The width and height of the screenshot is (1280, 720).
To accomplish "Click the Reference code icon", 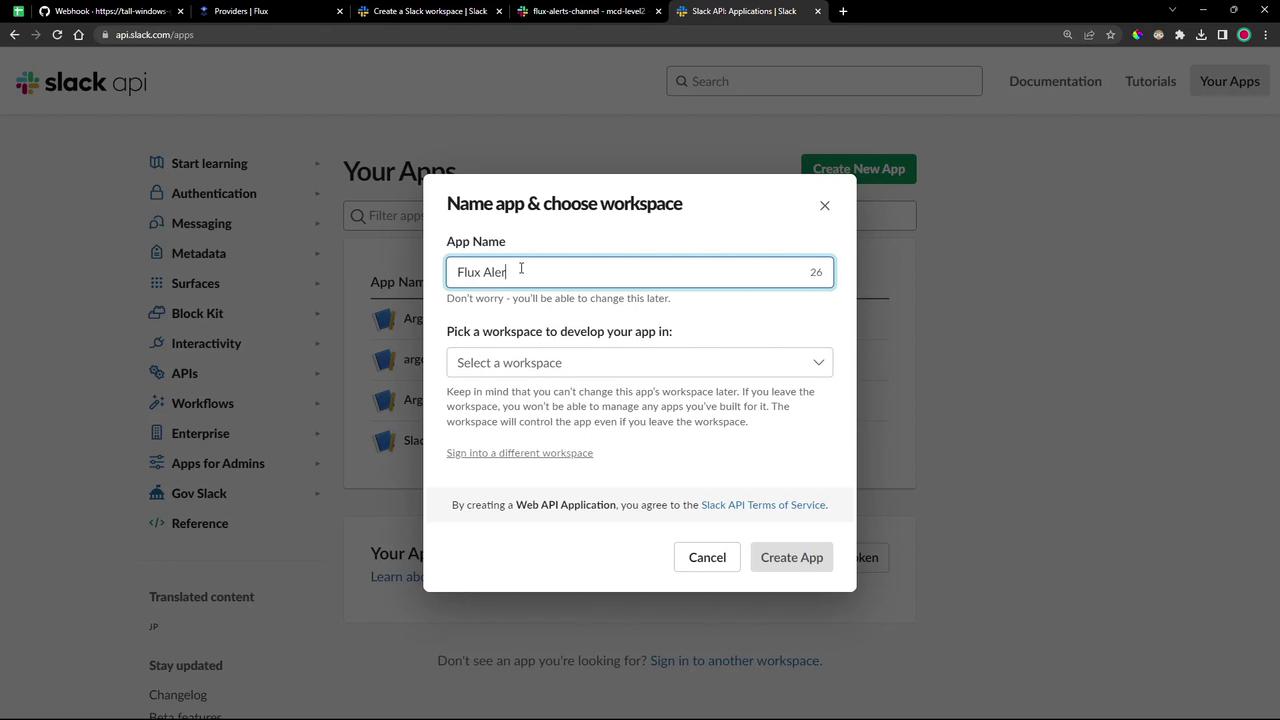I will coord(157,523).
